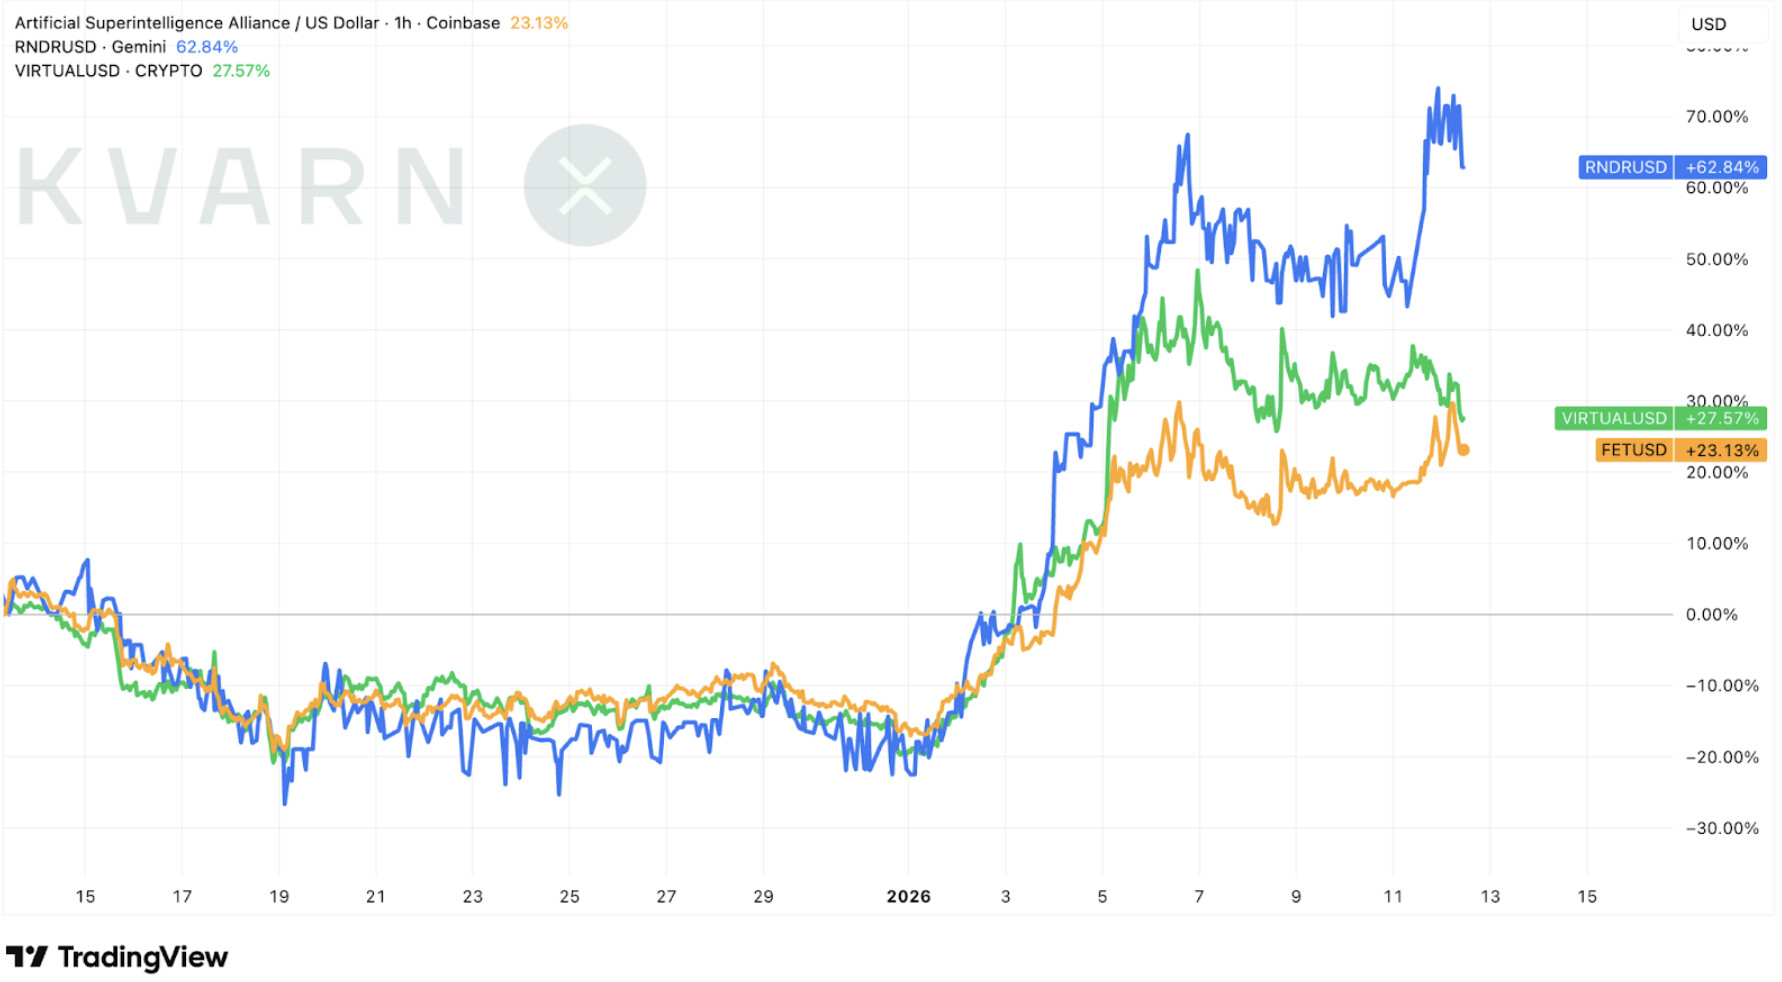Select the RNDRUSD · Gemini legend entry
Image resolution: width=1782 pixels, height=982 pixels.
point(90,47)
